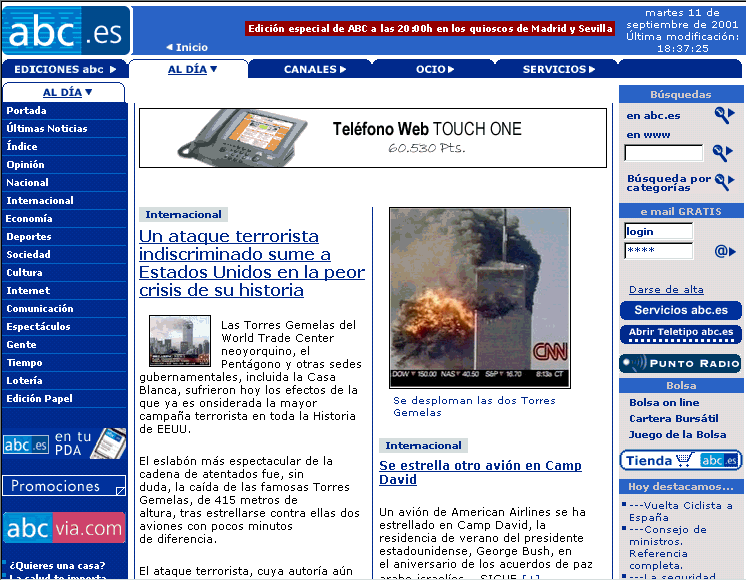Select Economía section
This screenshot has width=746, height=581.
click(x=29, y=219)
